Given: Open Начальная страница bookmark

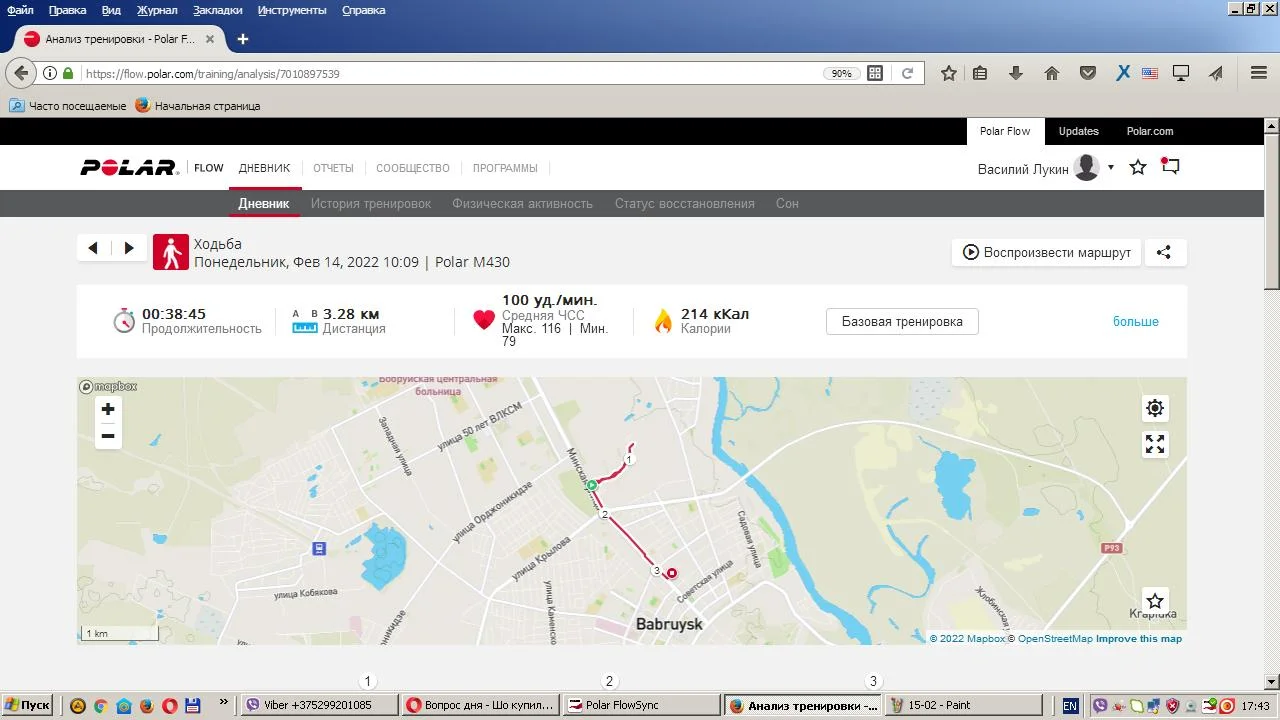Looking at the screenshot, I should click(x=198, y=105).
